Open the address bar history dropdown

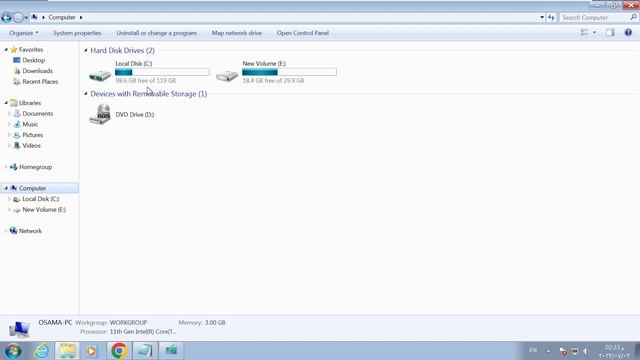pyautogui.click(x=542, y=18)
